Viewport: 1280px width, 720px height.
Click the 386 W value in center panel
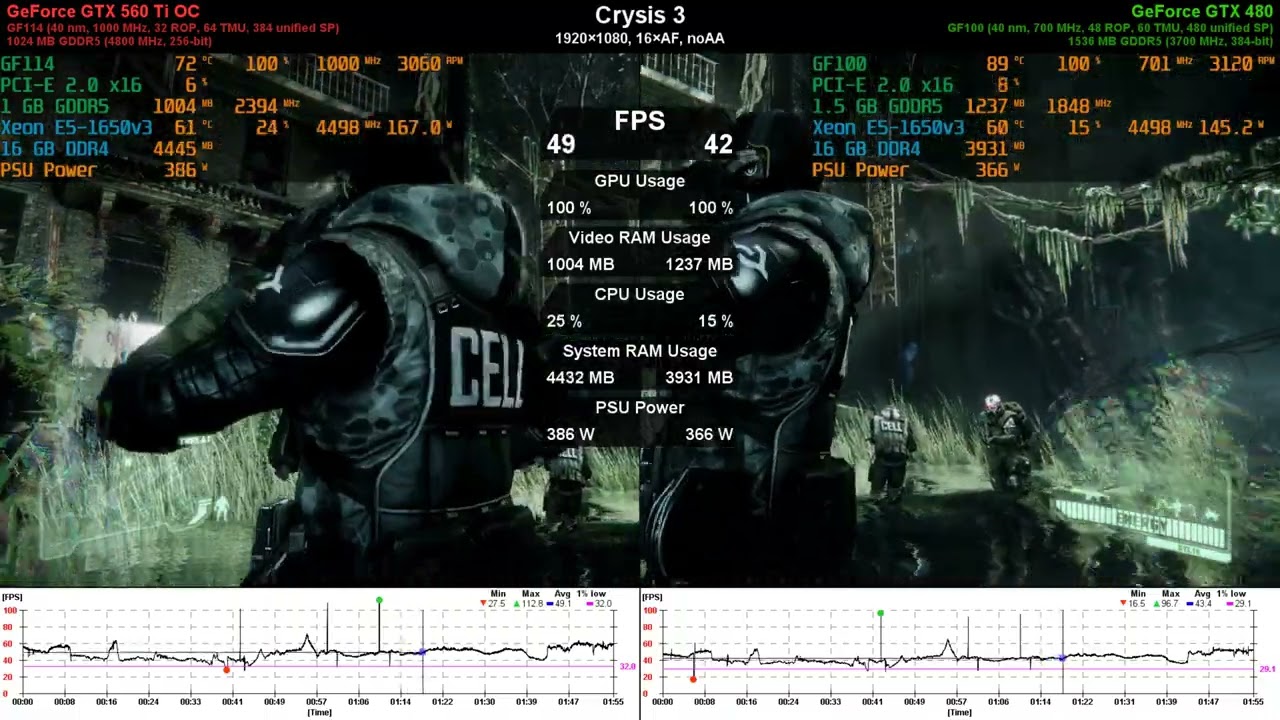click(x=571, y=435)
